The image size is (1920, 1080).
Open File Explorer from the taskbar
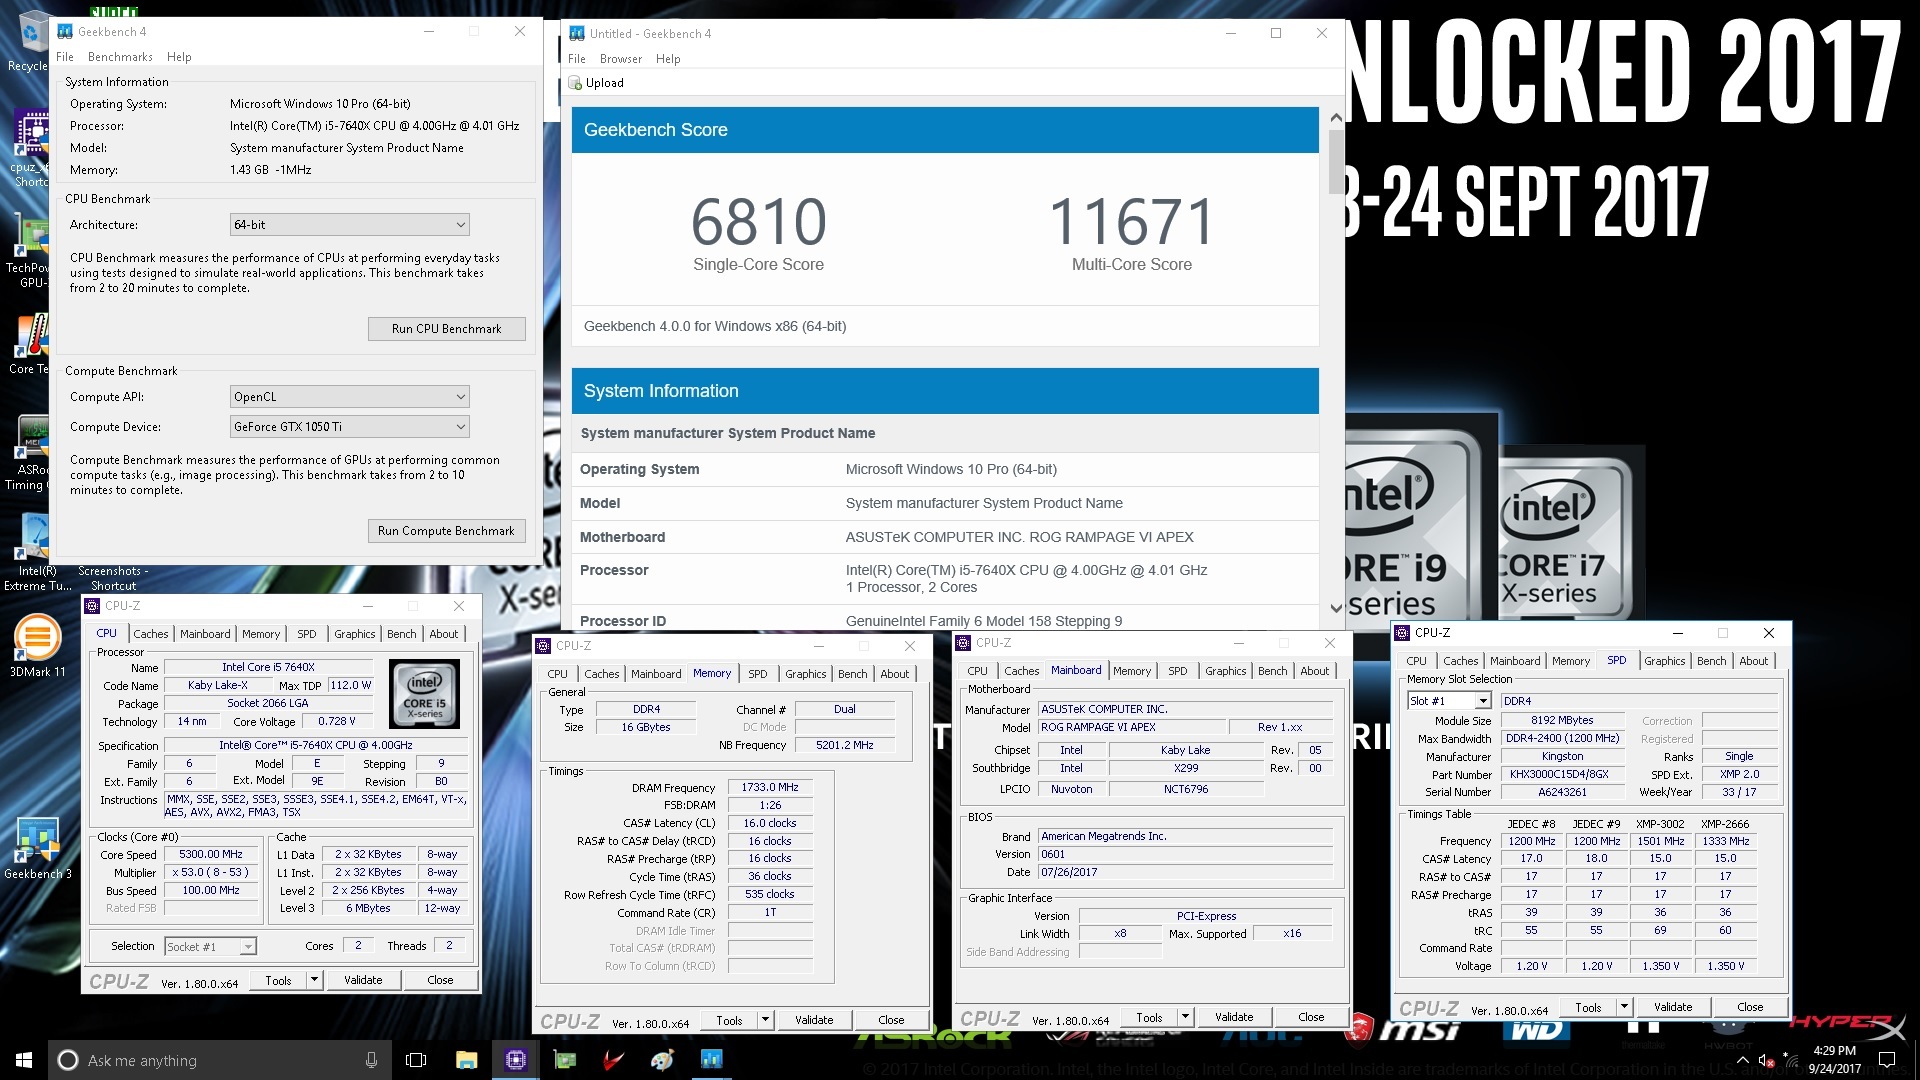466,1060
